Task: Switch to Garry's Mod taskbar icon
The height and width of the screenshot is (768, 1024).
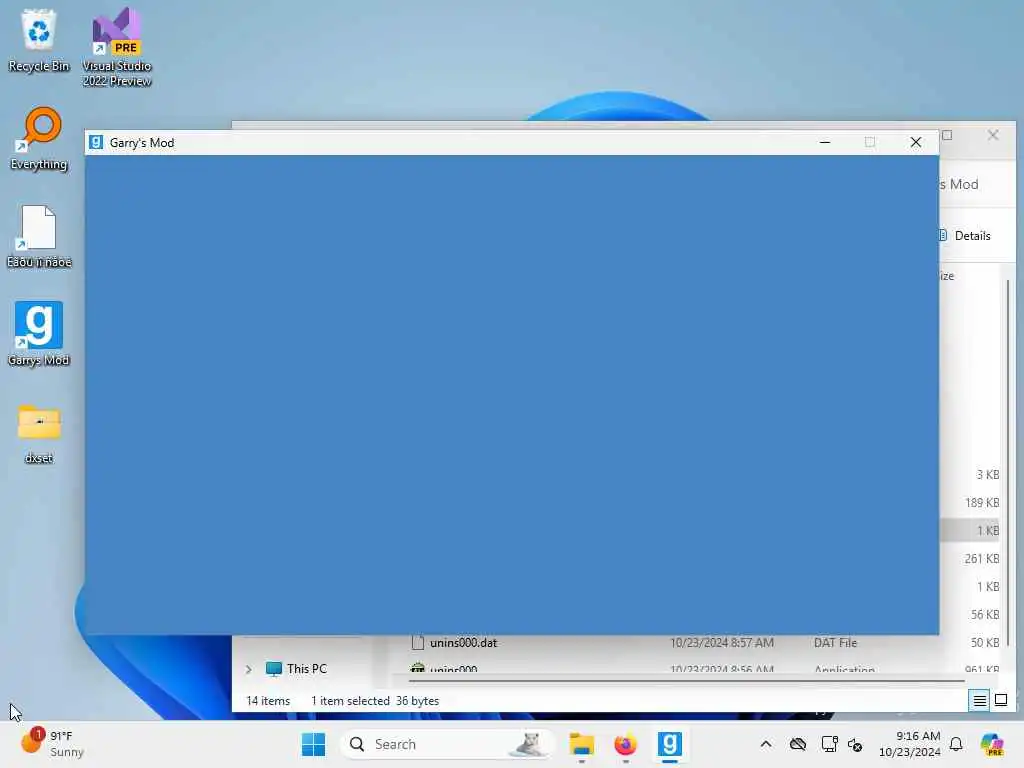Action: pos(669,744)
